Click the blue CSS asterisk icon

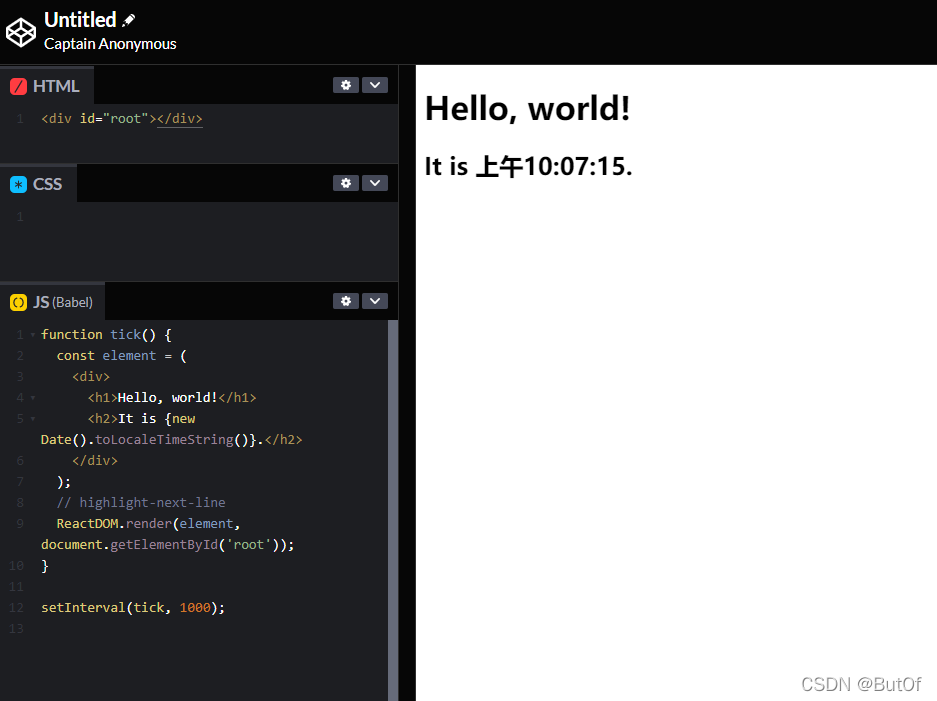pyautogui.click(x=19, y=185)
